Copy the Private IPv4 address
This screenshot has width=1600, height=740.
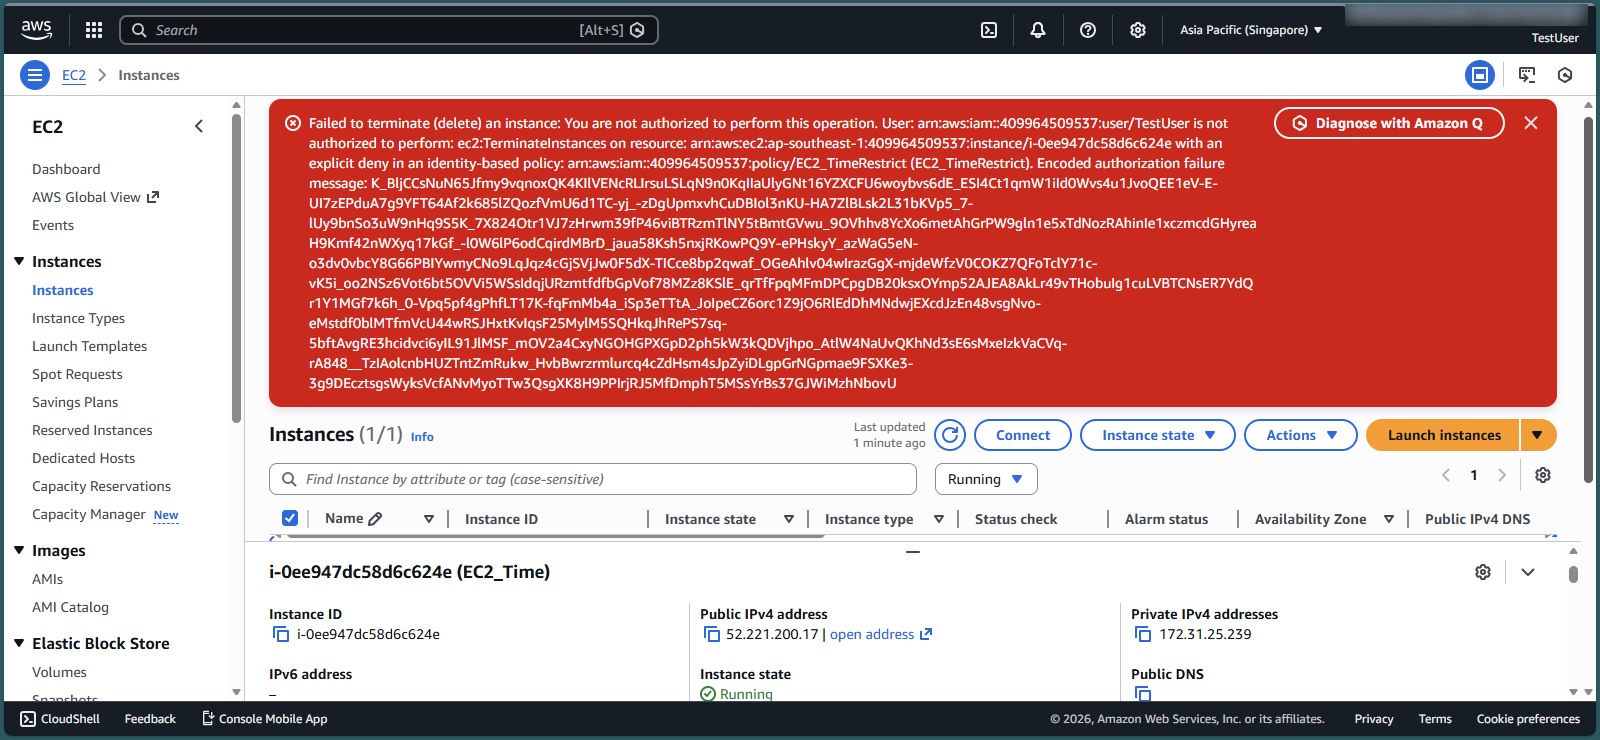[1143, 634]
